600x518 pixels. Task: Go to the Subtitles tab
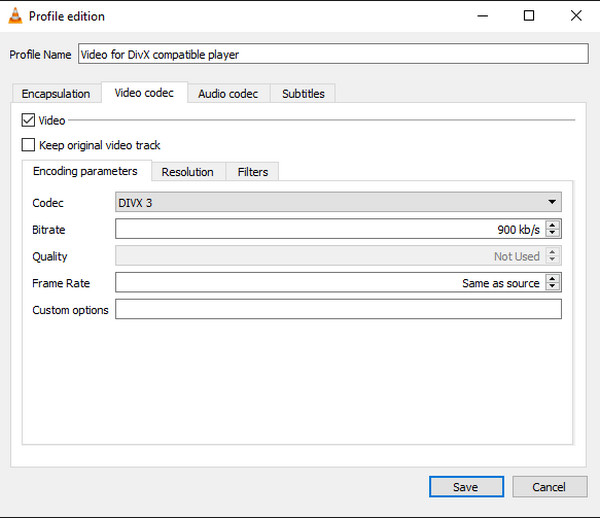pyautogui.click(x=303, y=93)
